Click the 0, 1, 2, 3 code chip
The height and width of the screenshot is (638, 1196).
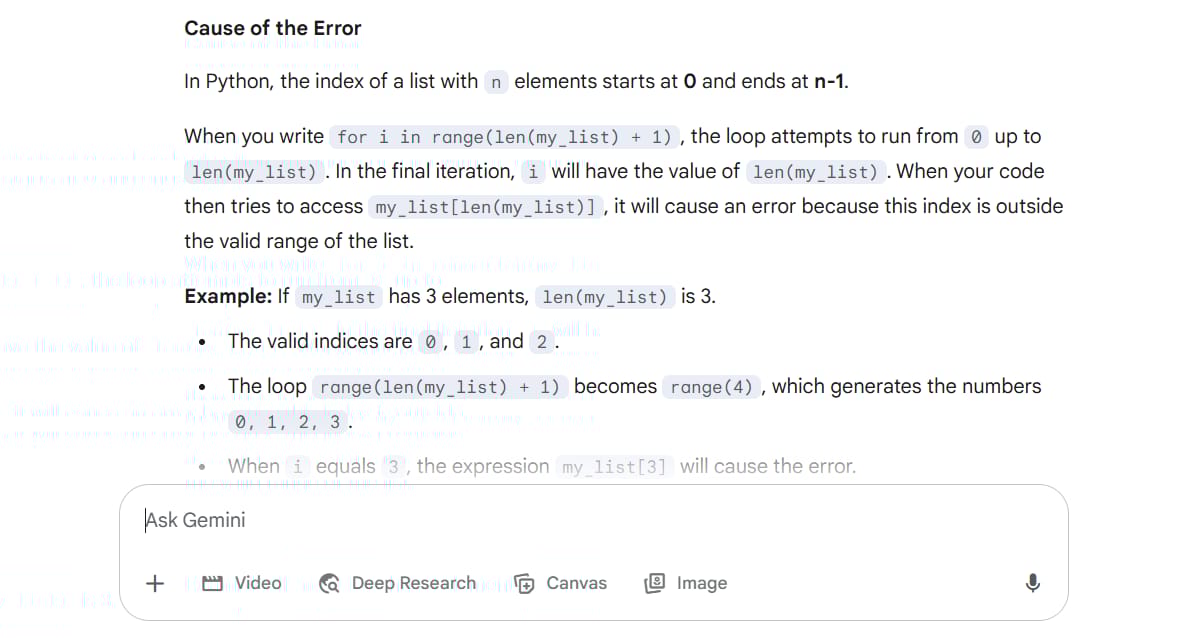[288, 422]
